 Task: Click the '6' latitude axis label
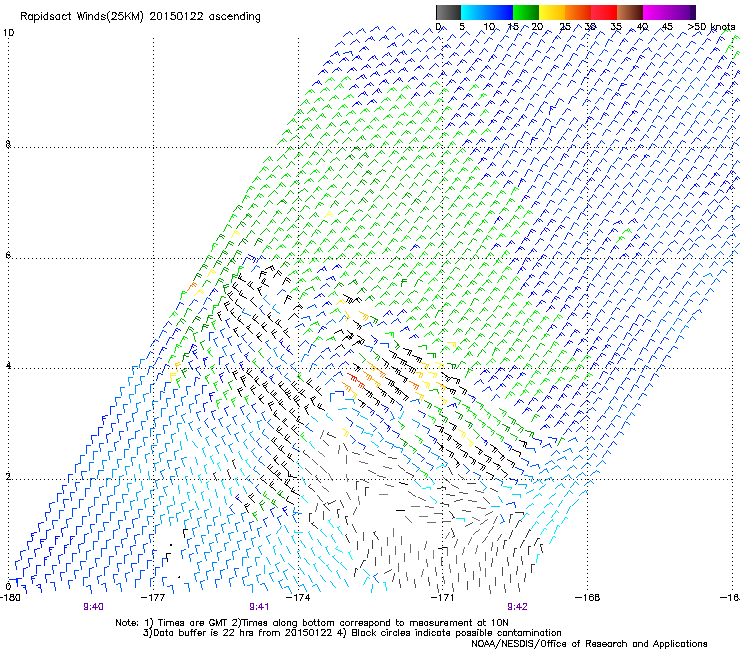(8, 255)
